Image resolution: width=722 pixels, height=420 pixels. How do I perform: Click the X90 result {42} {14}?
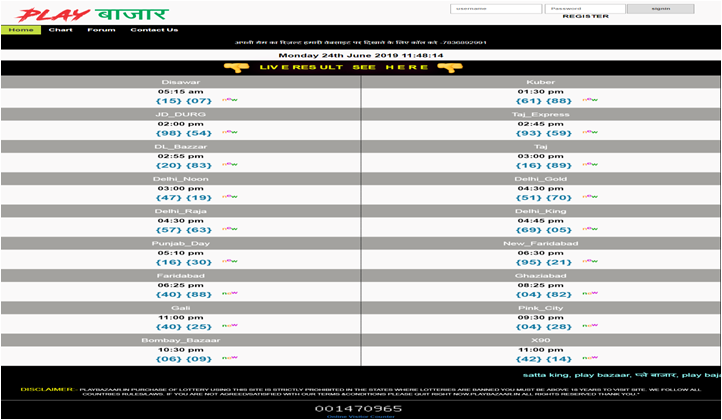(x=544, y=359)
